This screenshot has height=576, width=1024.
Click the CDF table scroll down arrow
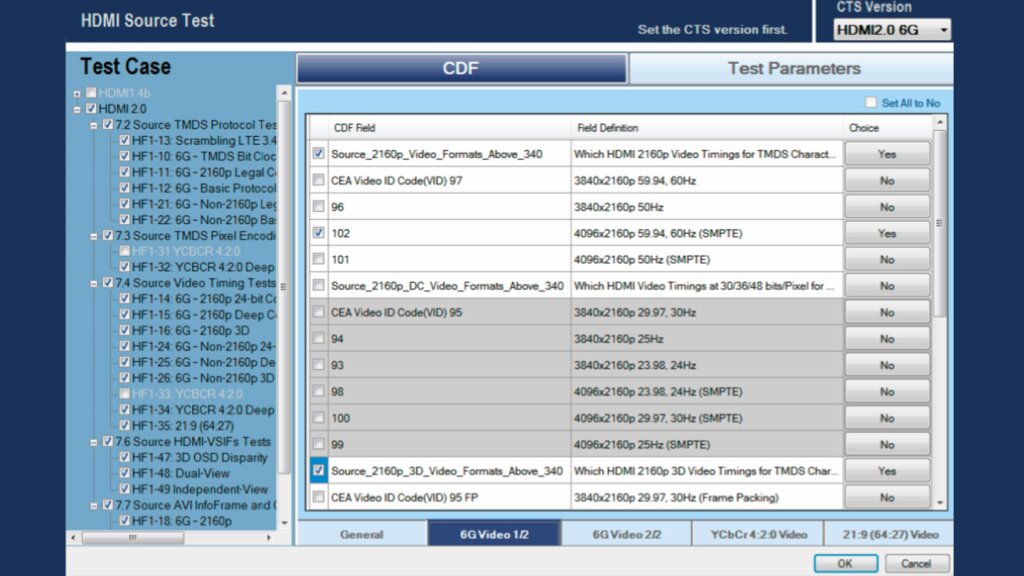tap(940, 503)
